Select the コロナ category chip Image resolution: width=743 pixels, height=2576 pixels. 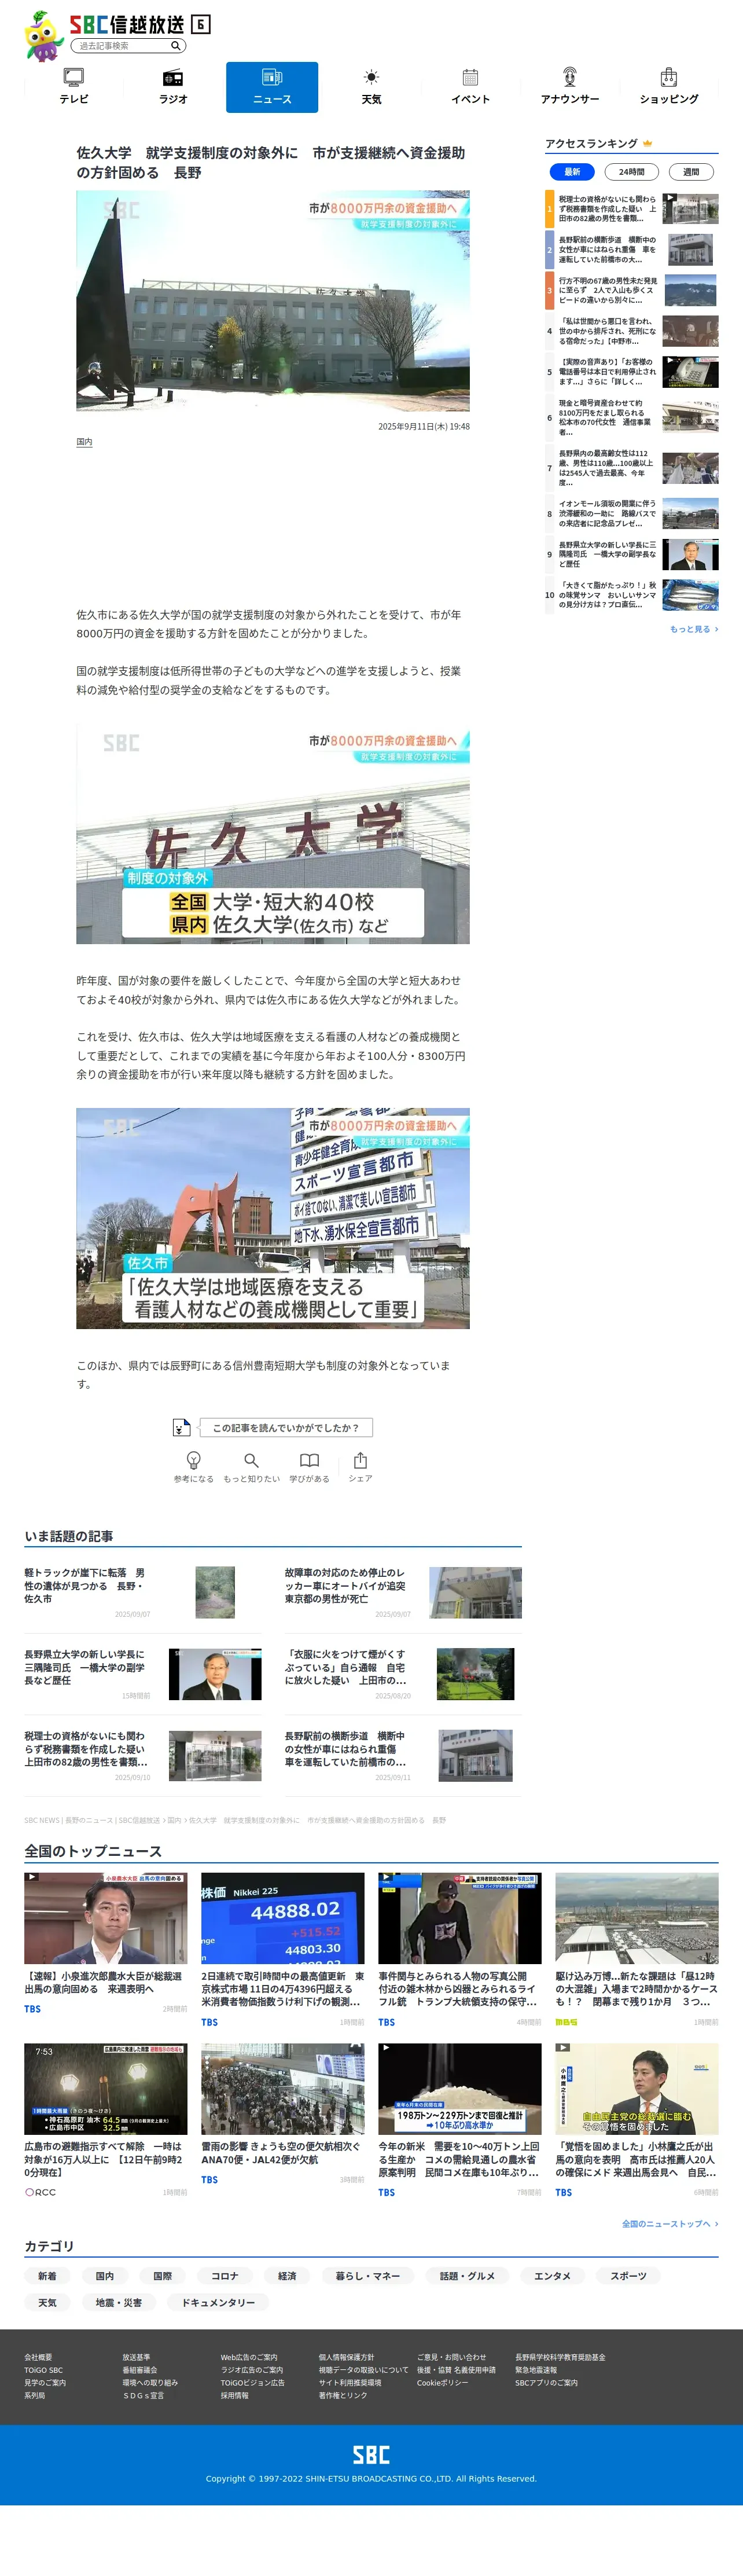(225, 2276)
